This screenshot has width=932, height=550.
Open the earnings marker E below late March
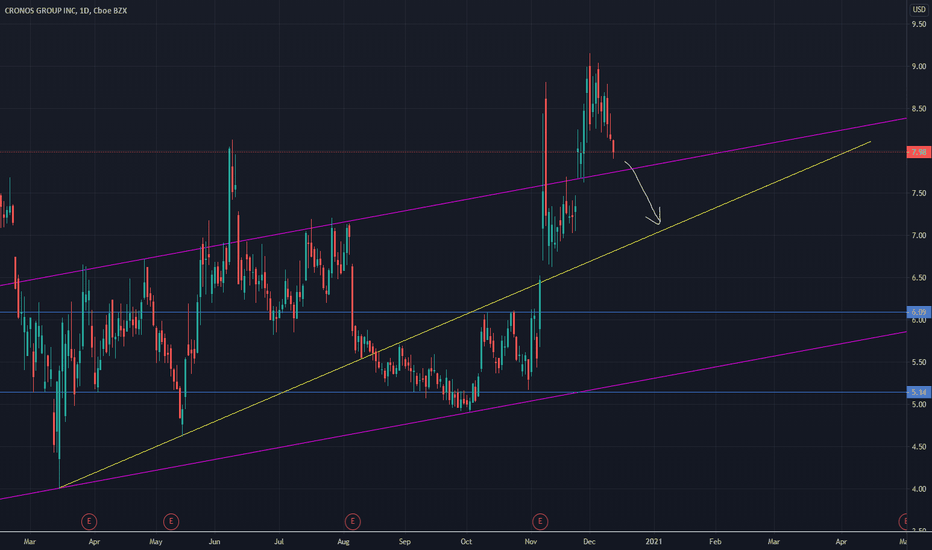click(x=89, y=521)
